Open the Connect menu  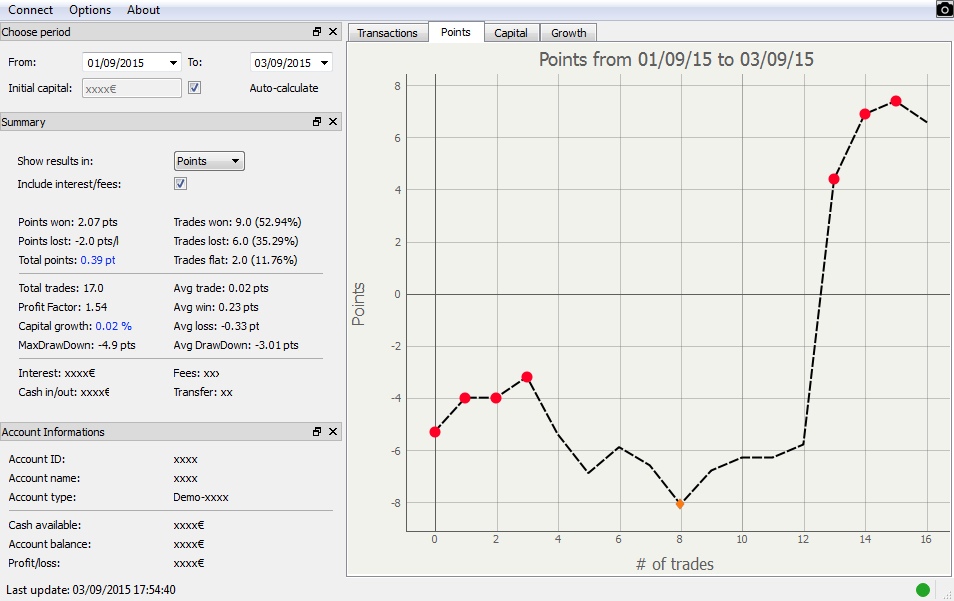(x=30, y=10)
